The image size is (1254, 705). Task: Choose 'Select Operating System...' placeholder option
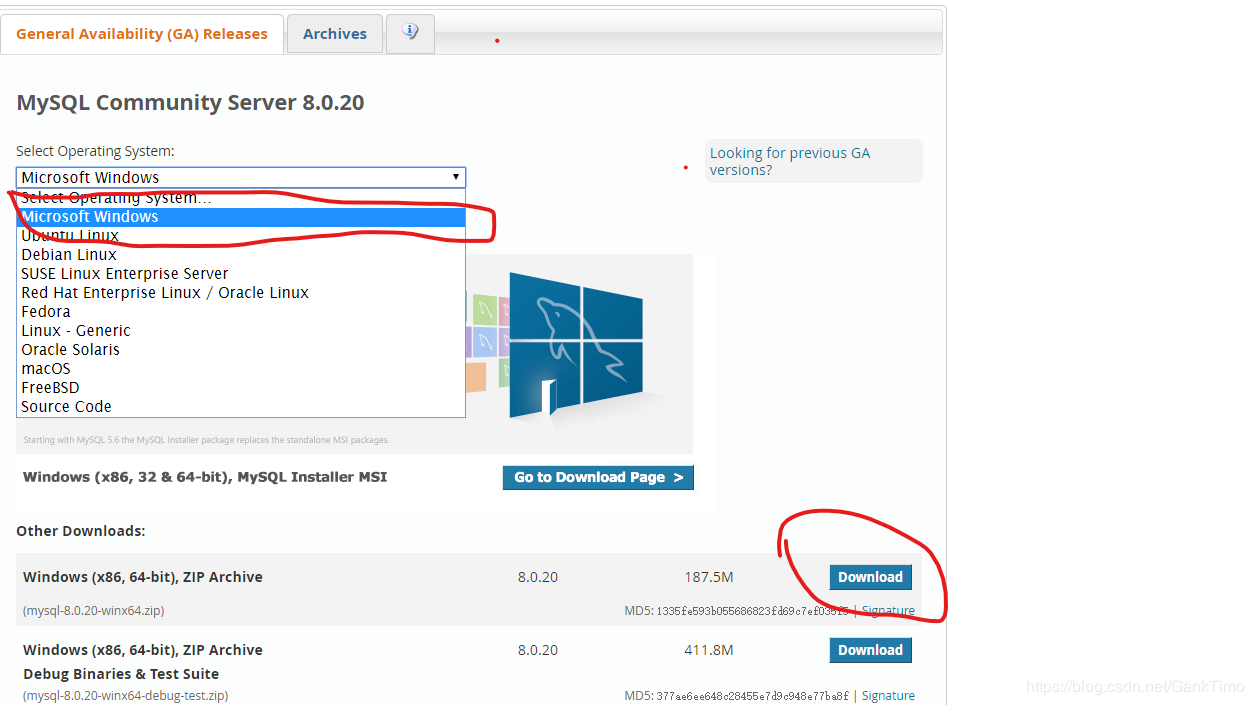241,198
